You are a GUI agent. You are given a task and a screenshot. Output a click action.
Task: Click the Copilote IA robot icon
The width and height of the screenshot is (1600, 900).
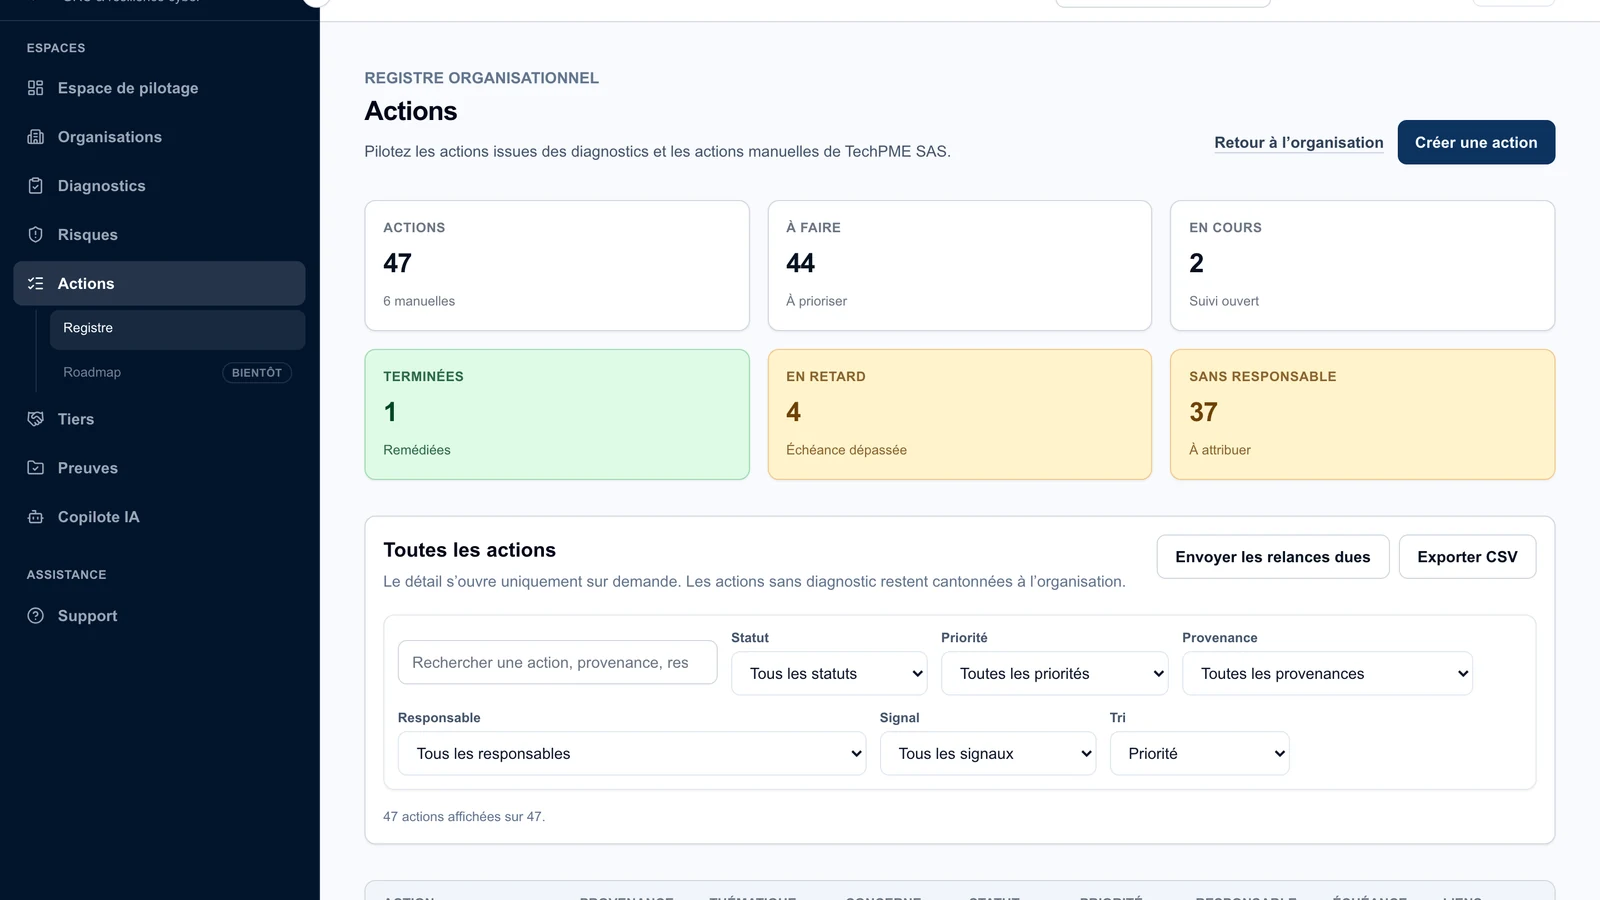pos(36,517)
